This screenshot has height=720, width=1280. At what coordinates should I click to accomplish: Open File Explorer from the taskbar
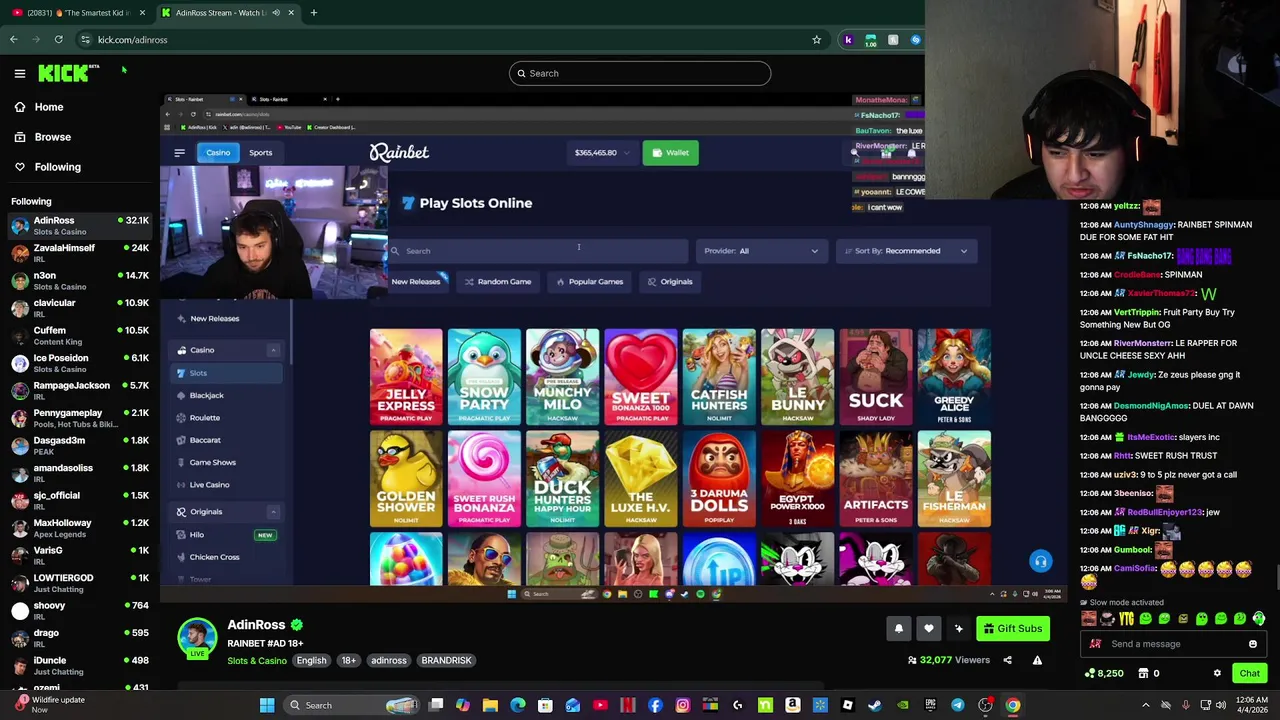(490, 705)
